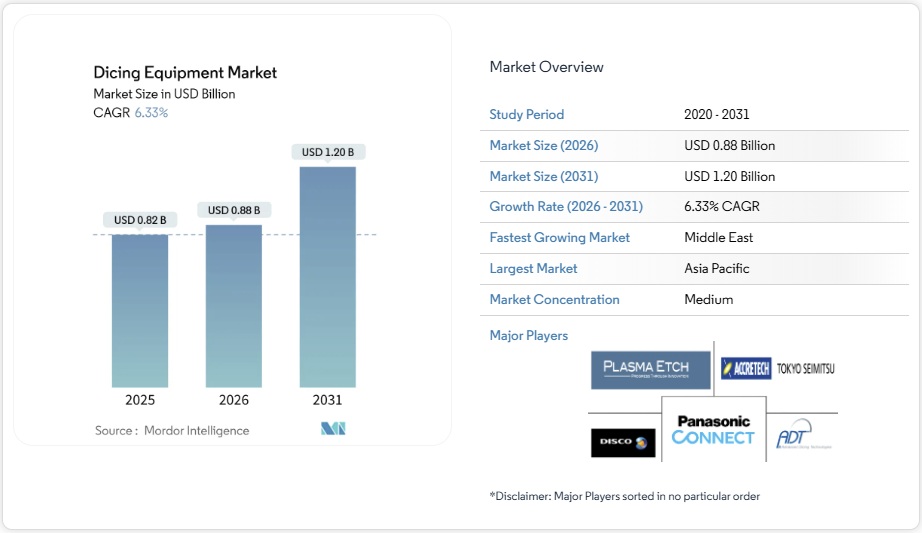Click the CAGR 6.33% value in chart header
922x533 pixels.
coord(151,113)
